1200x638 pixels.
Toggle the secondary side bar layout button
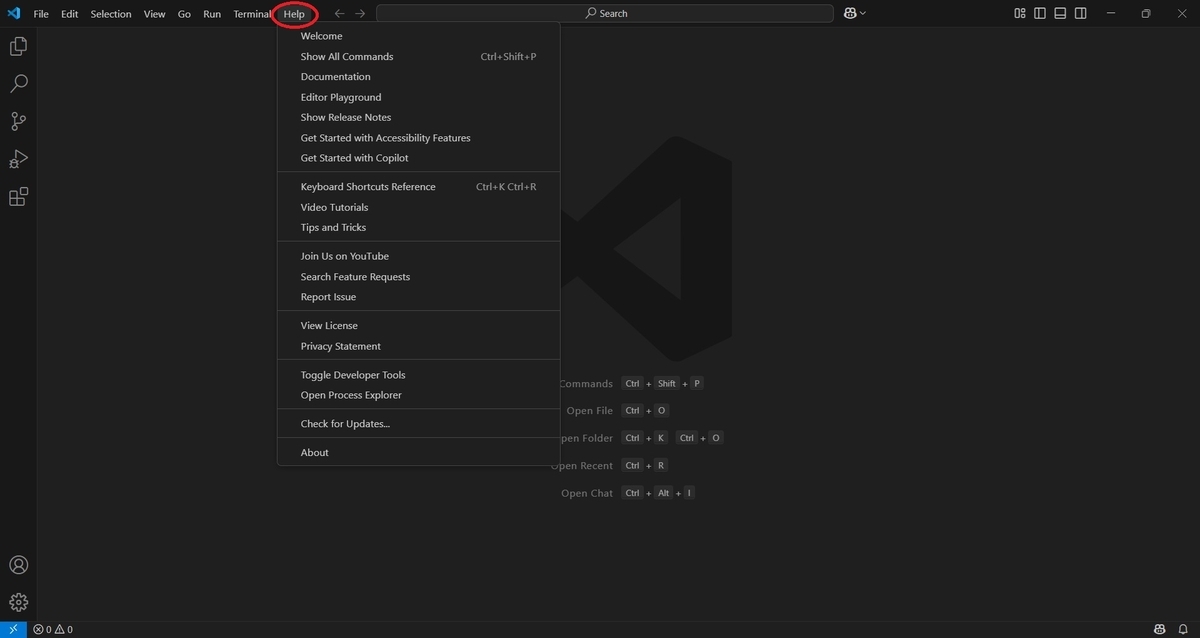[x=1082, y=13]
